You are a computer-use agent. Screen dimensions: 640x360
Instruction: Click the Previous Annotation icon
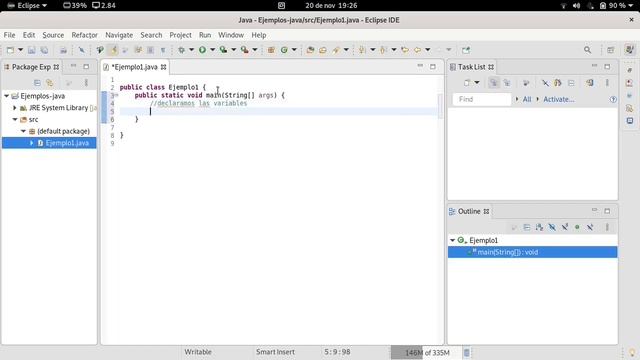(383, 50)
